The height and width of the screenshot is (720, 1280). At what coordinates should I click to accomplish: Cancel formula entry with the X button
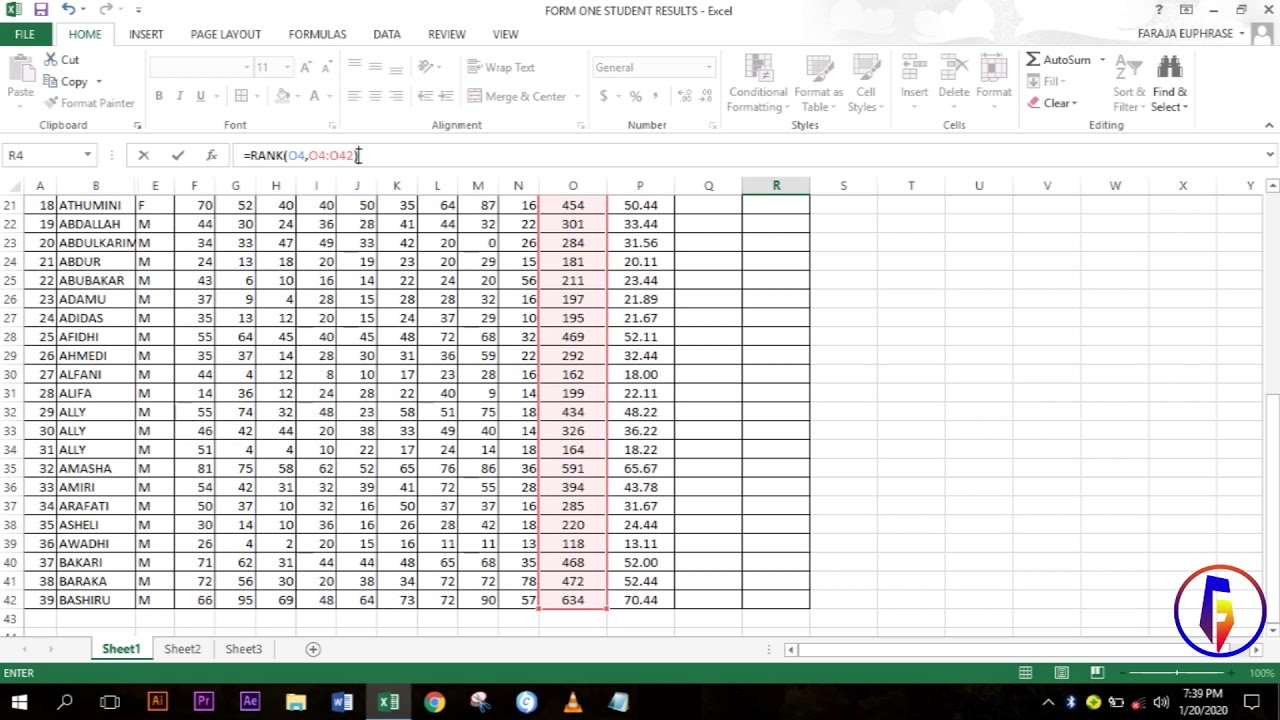point(143,155)
